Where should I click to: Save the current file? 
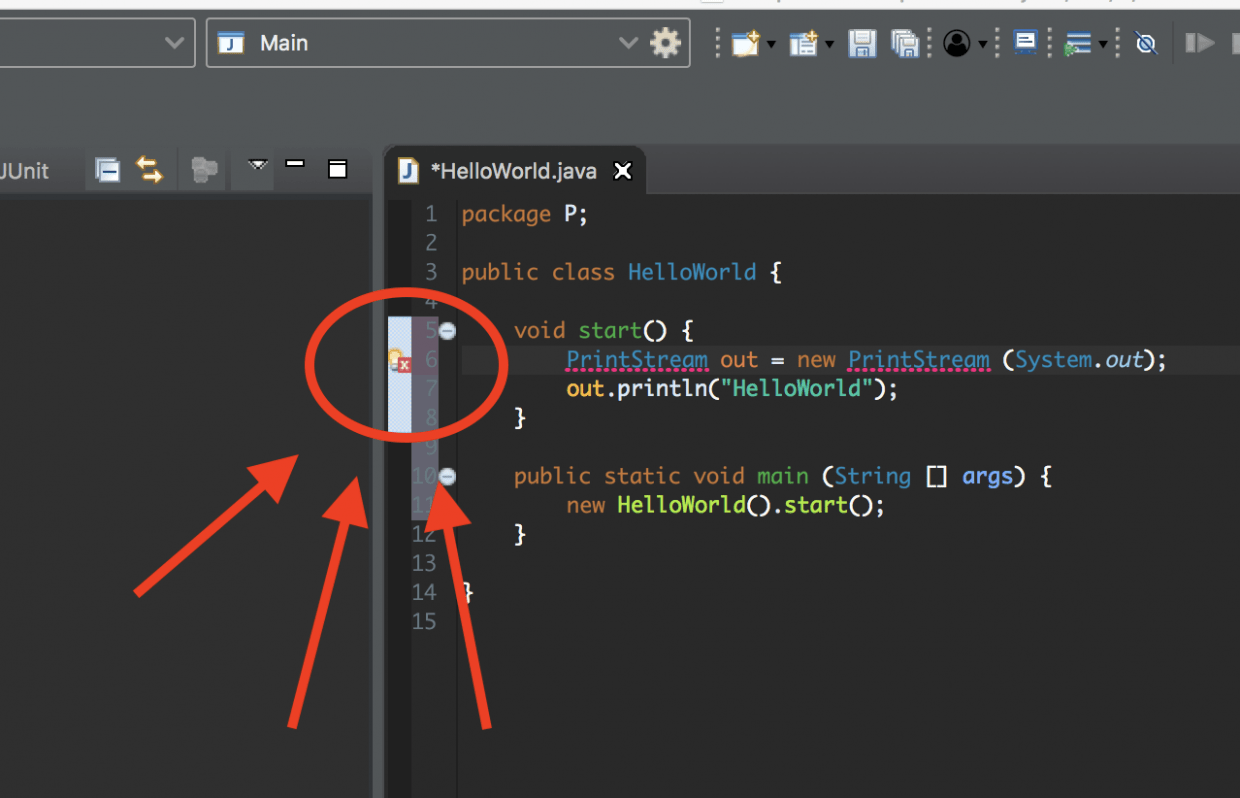click(862, 43)
